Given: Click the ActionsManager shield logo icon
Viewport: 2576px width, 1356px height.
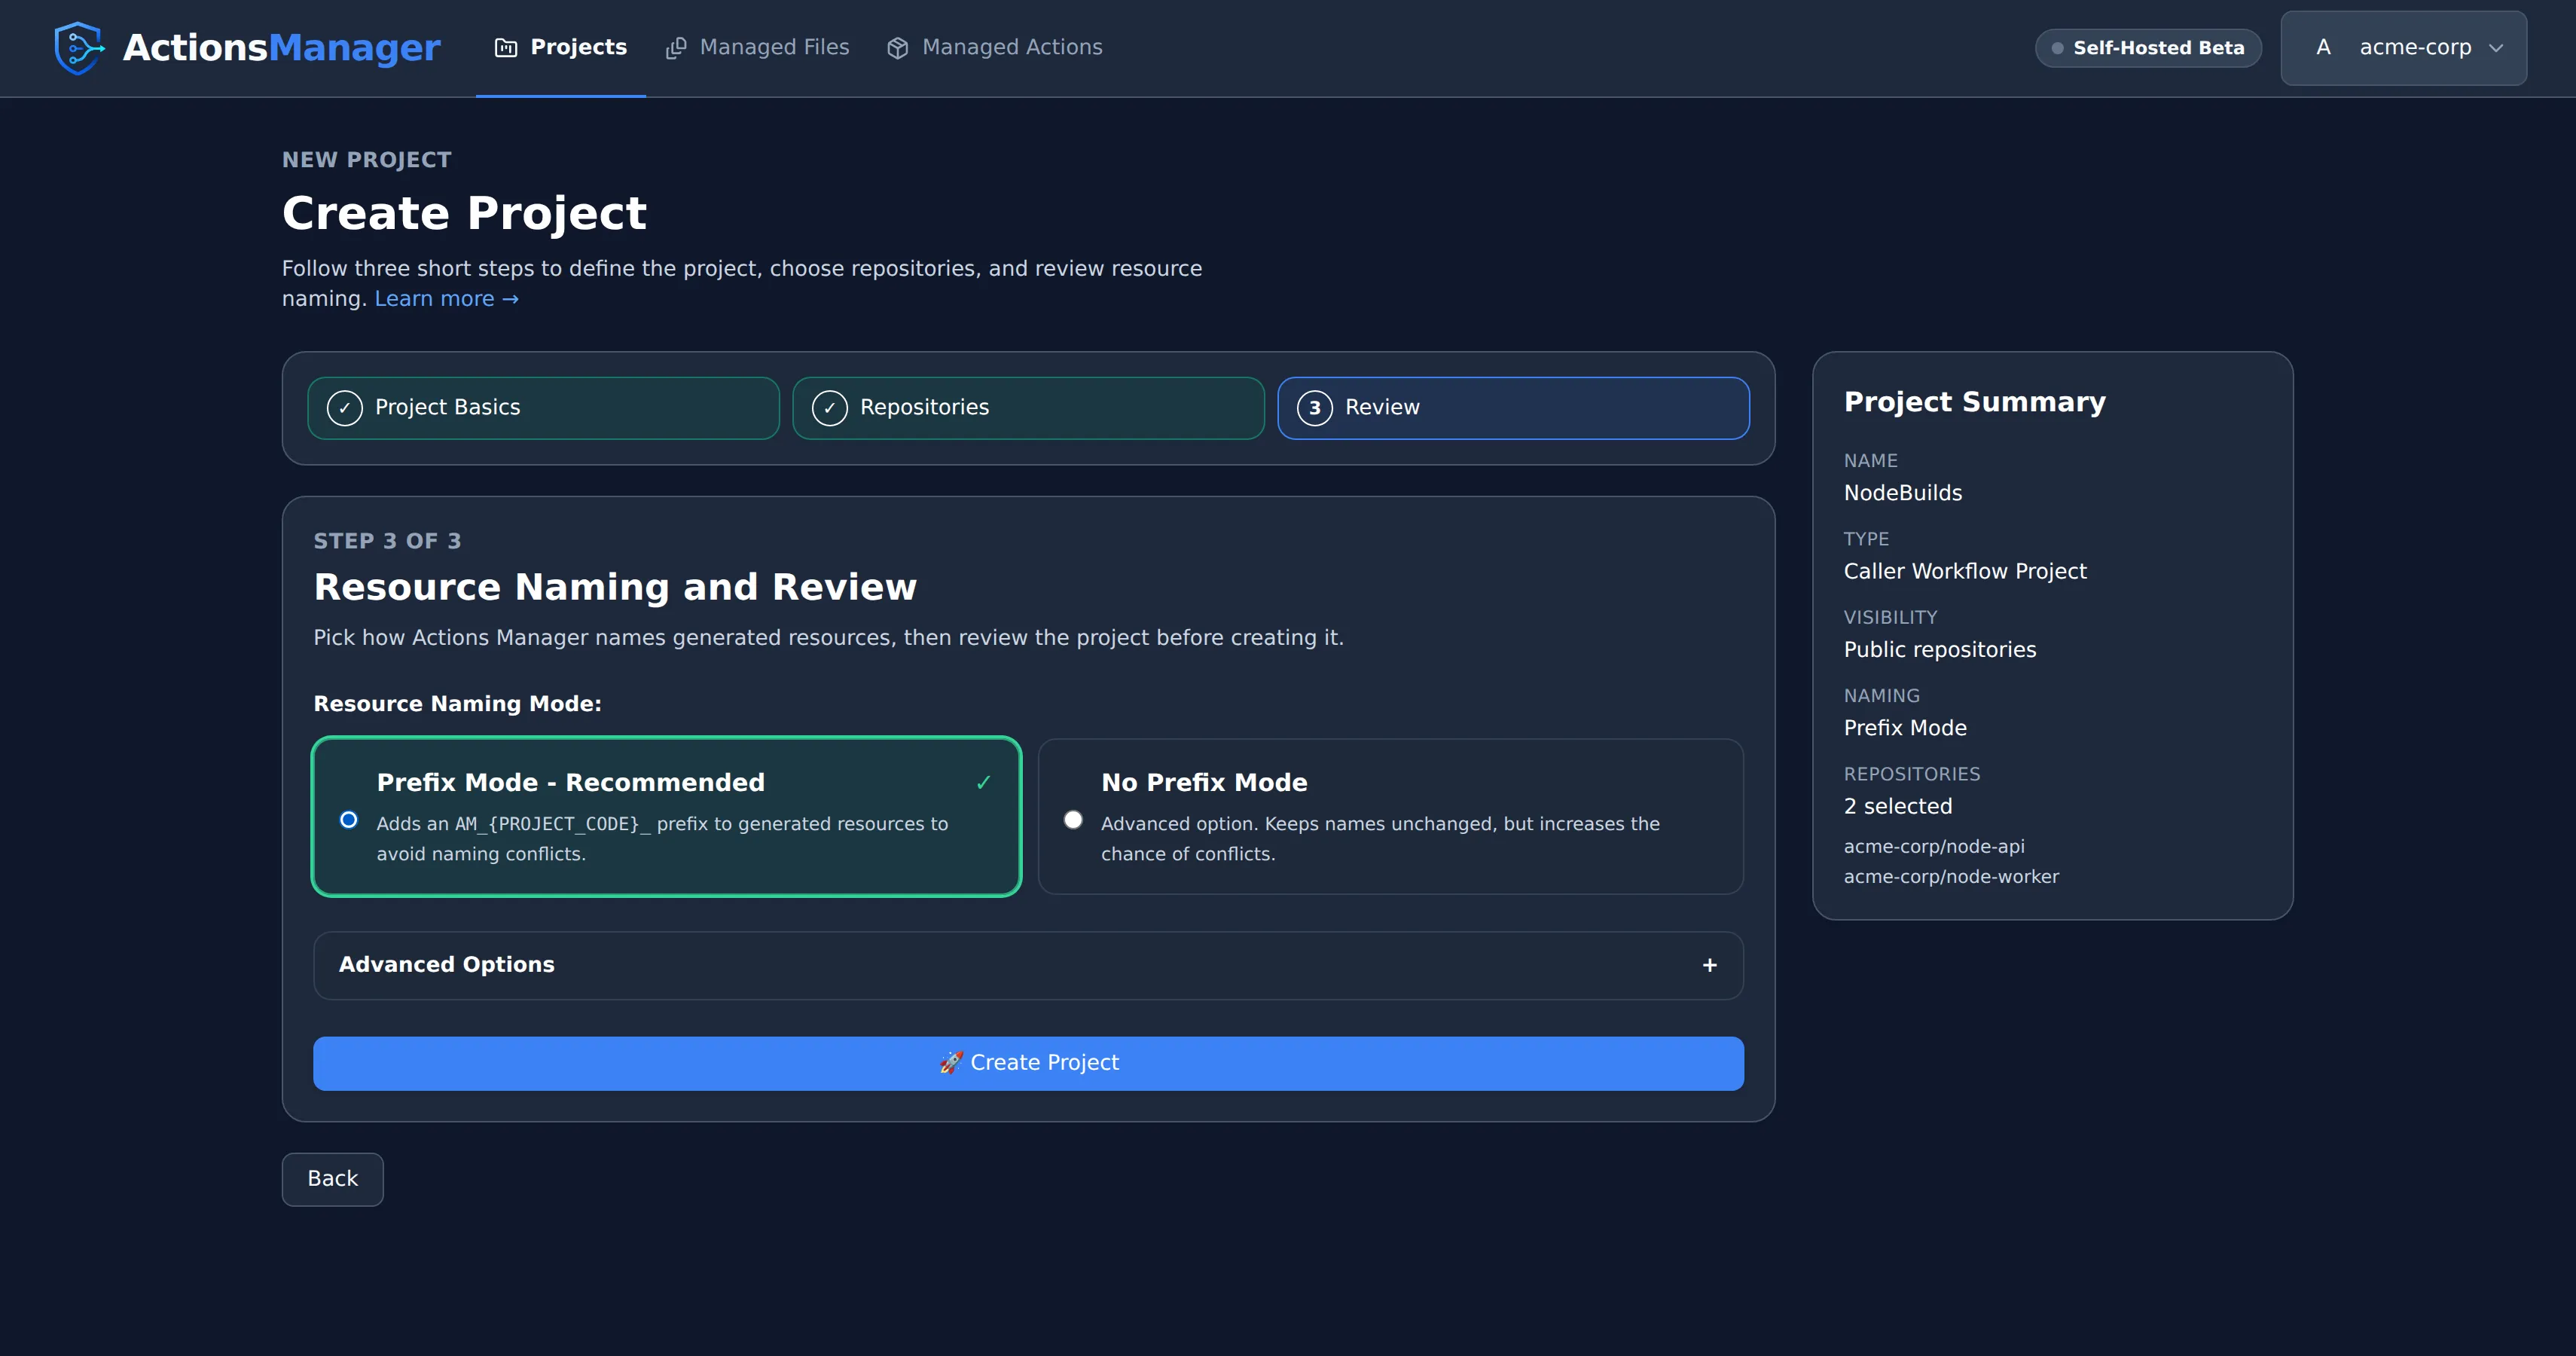Looking at the screenshot, I should 79,48.
